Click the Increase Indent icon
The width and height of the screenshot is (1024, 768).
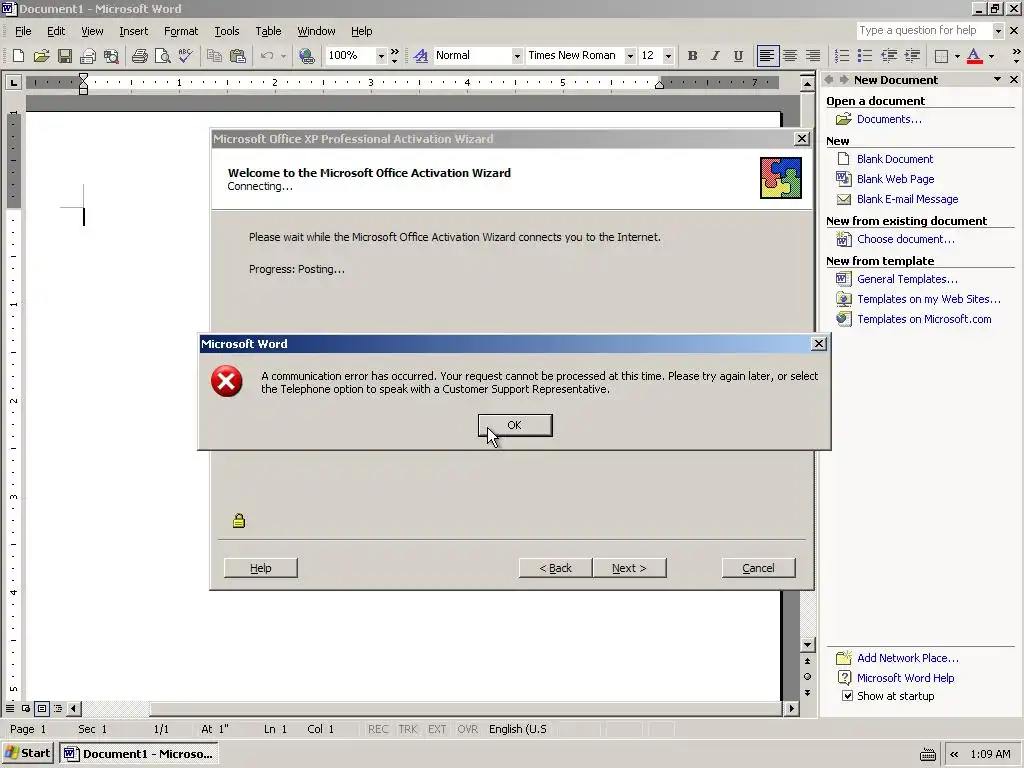(912, 56)
